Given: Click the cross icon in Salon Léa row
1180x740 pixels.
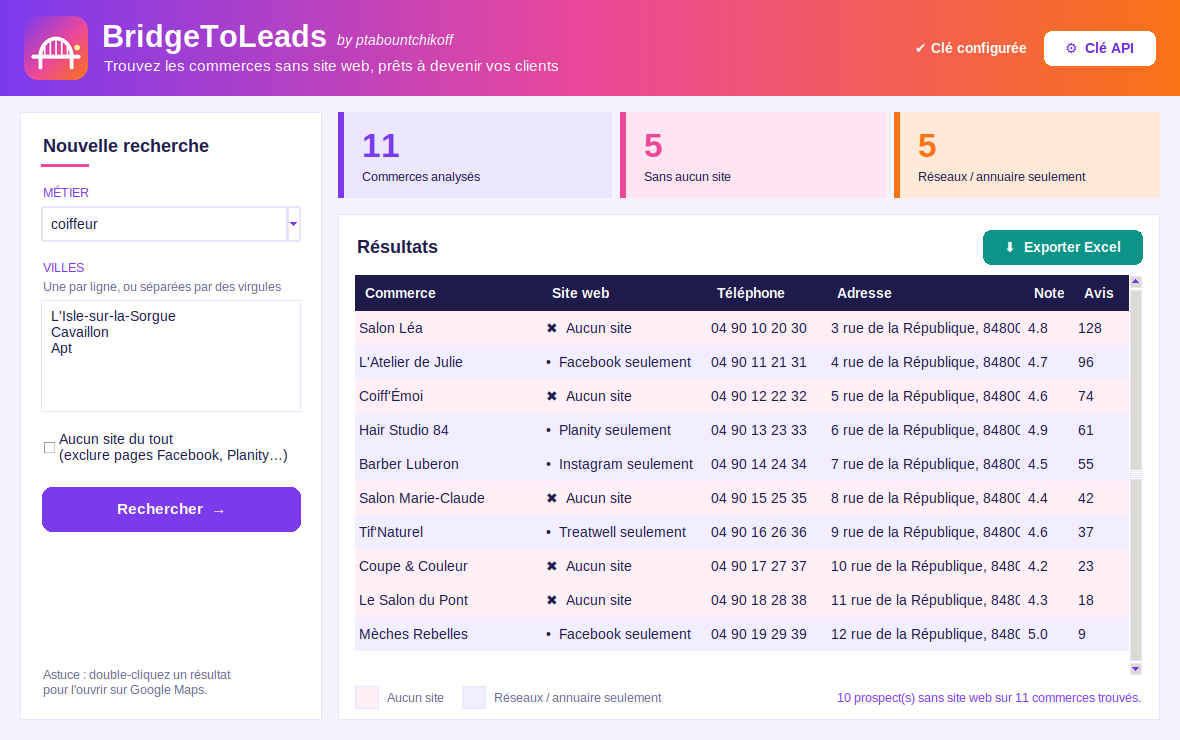Looking at the screenshot, I should [x=552, y=328].
